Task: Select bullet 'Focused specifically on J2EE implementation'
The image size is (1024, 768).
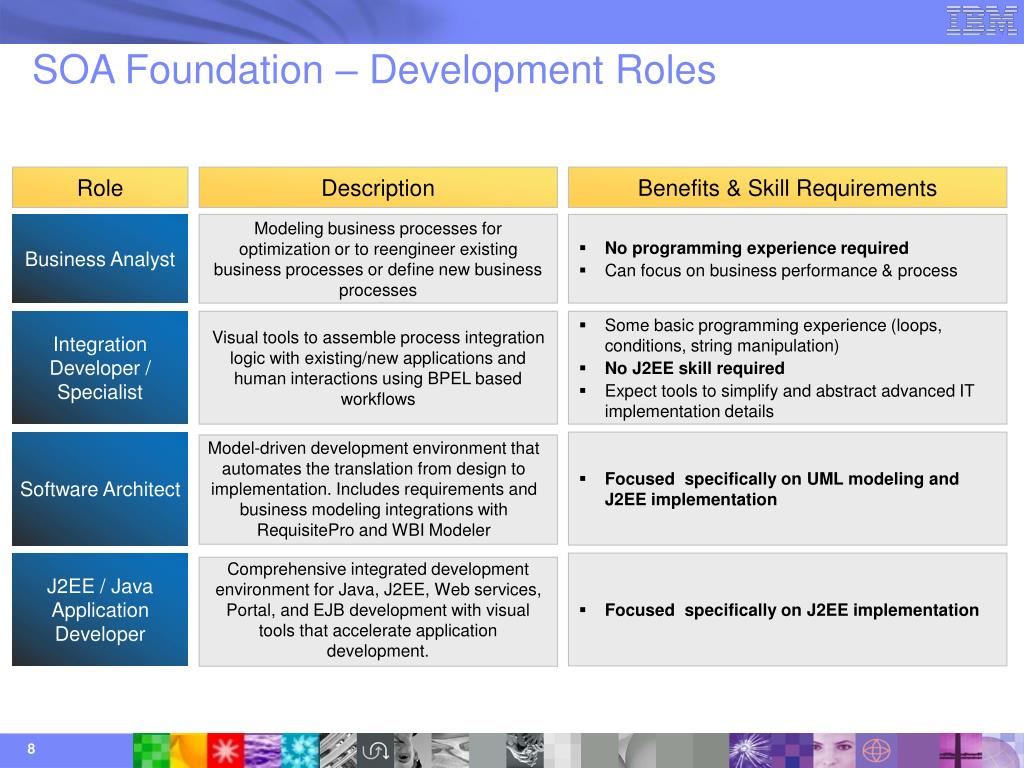Action: [x=792, y=610]
